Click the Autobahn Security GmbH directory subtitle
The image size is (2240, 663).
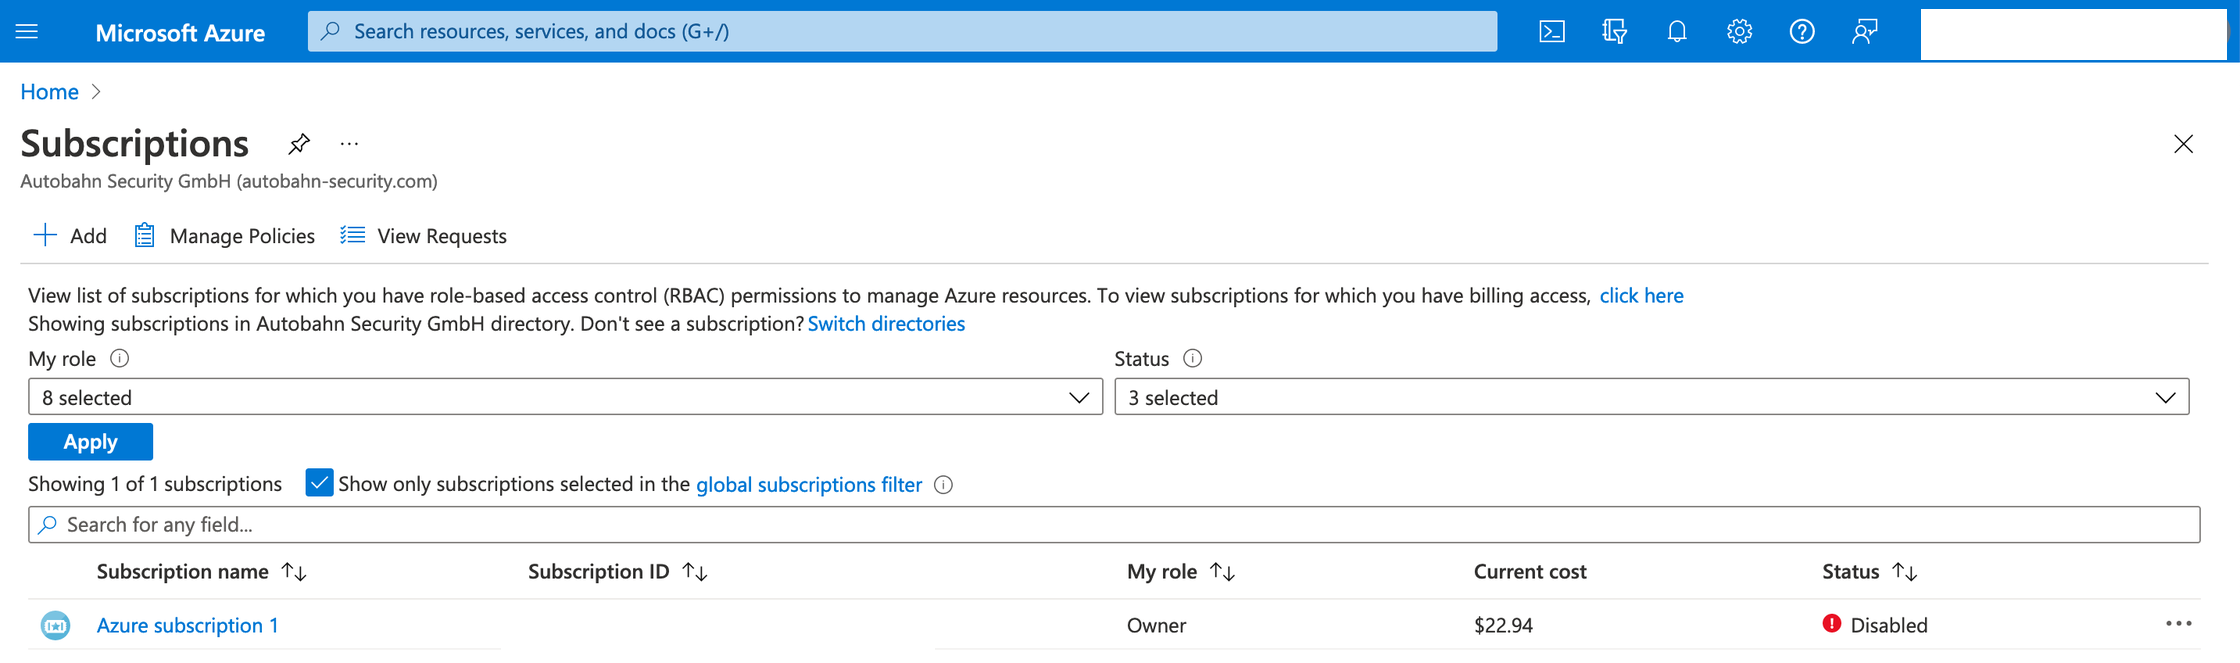click(x=229, y=181)
